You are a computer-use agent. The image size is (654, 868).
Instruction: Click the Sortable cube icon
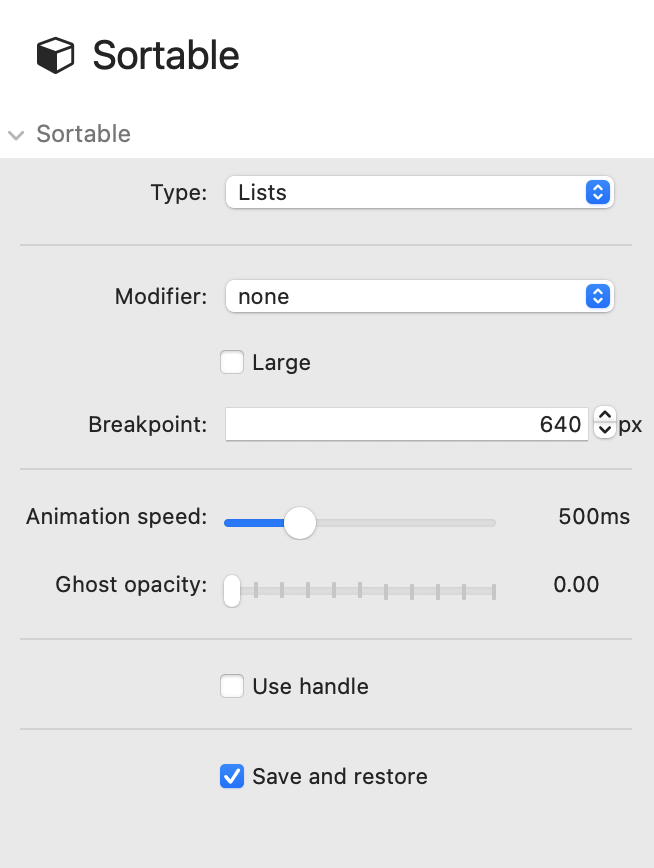[x=56, y=56]
